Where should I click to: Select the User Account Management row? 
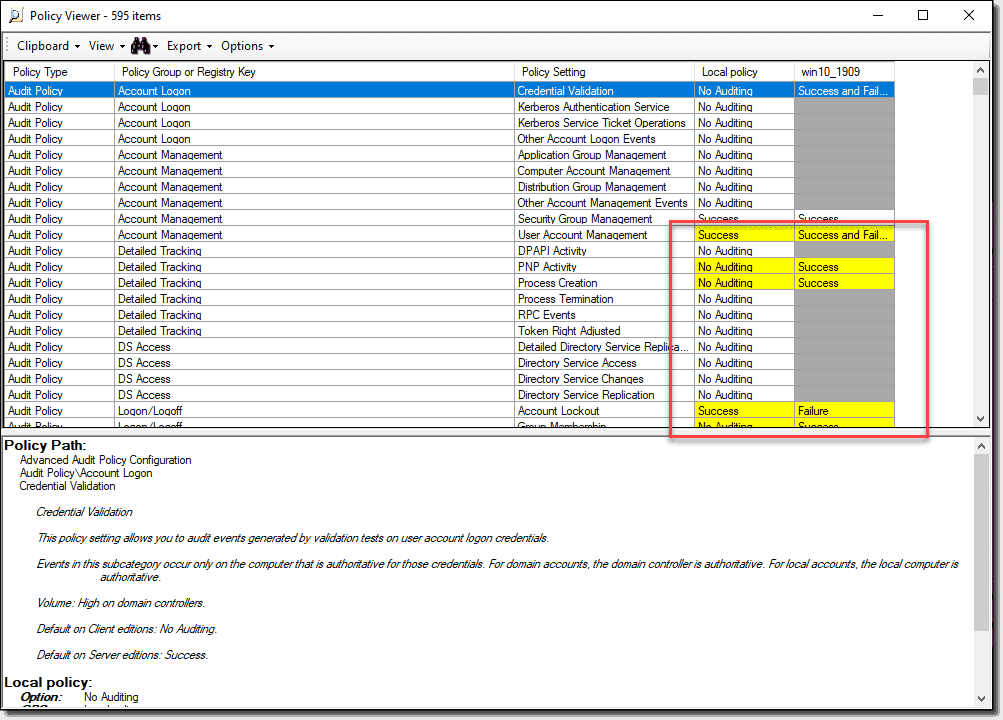300,234
